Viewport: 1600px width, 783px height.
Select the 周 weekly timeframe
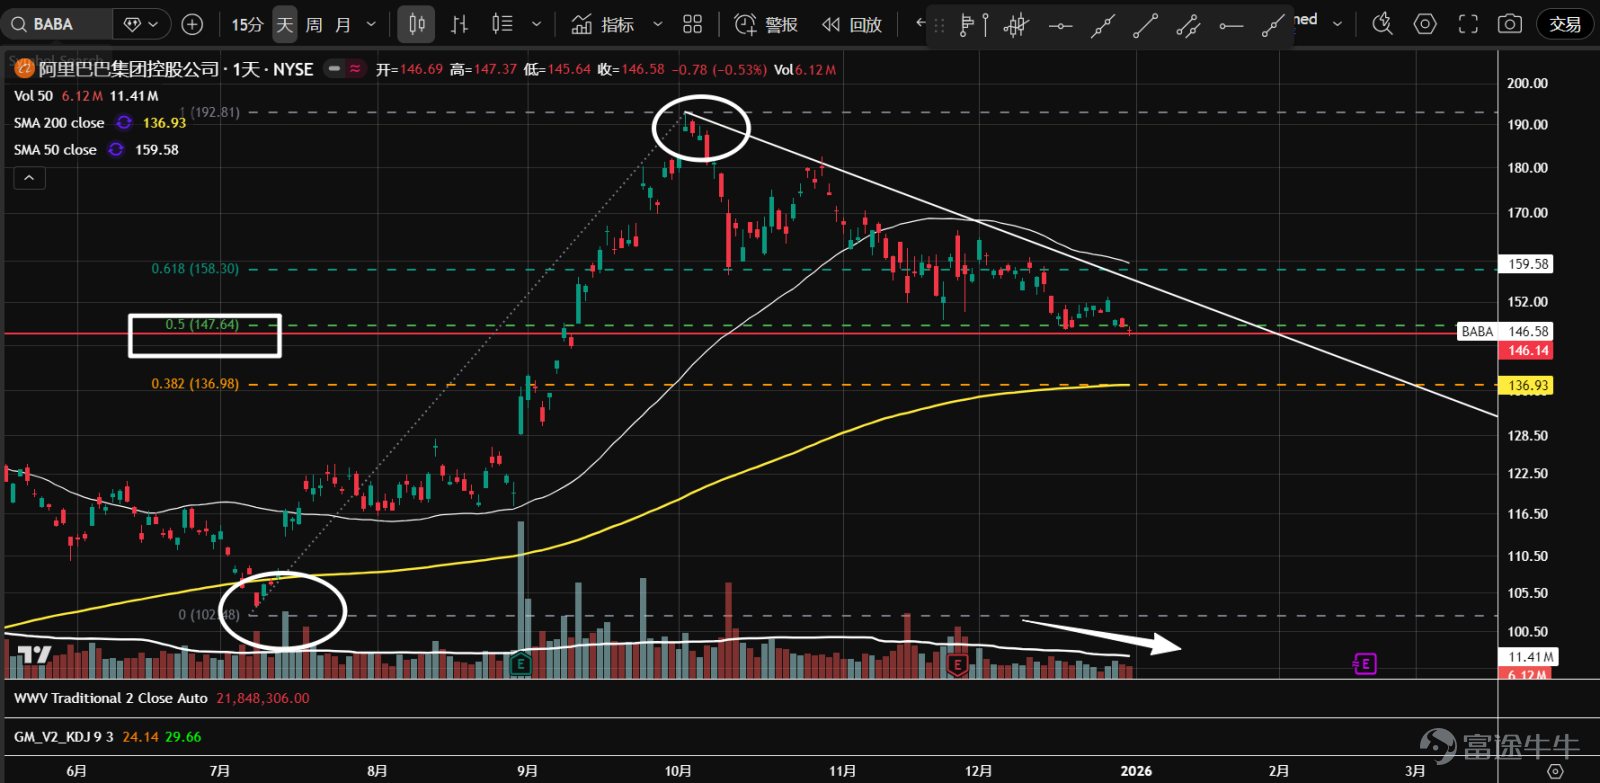pos(314,24)
